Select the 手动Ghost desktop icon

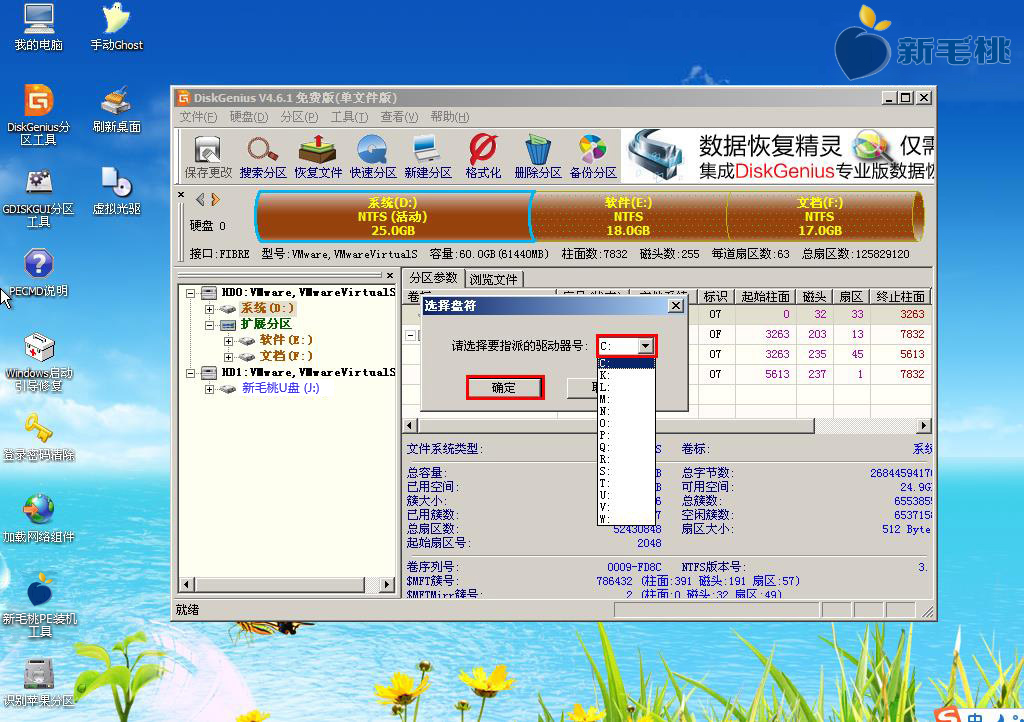point(116,27)
